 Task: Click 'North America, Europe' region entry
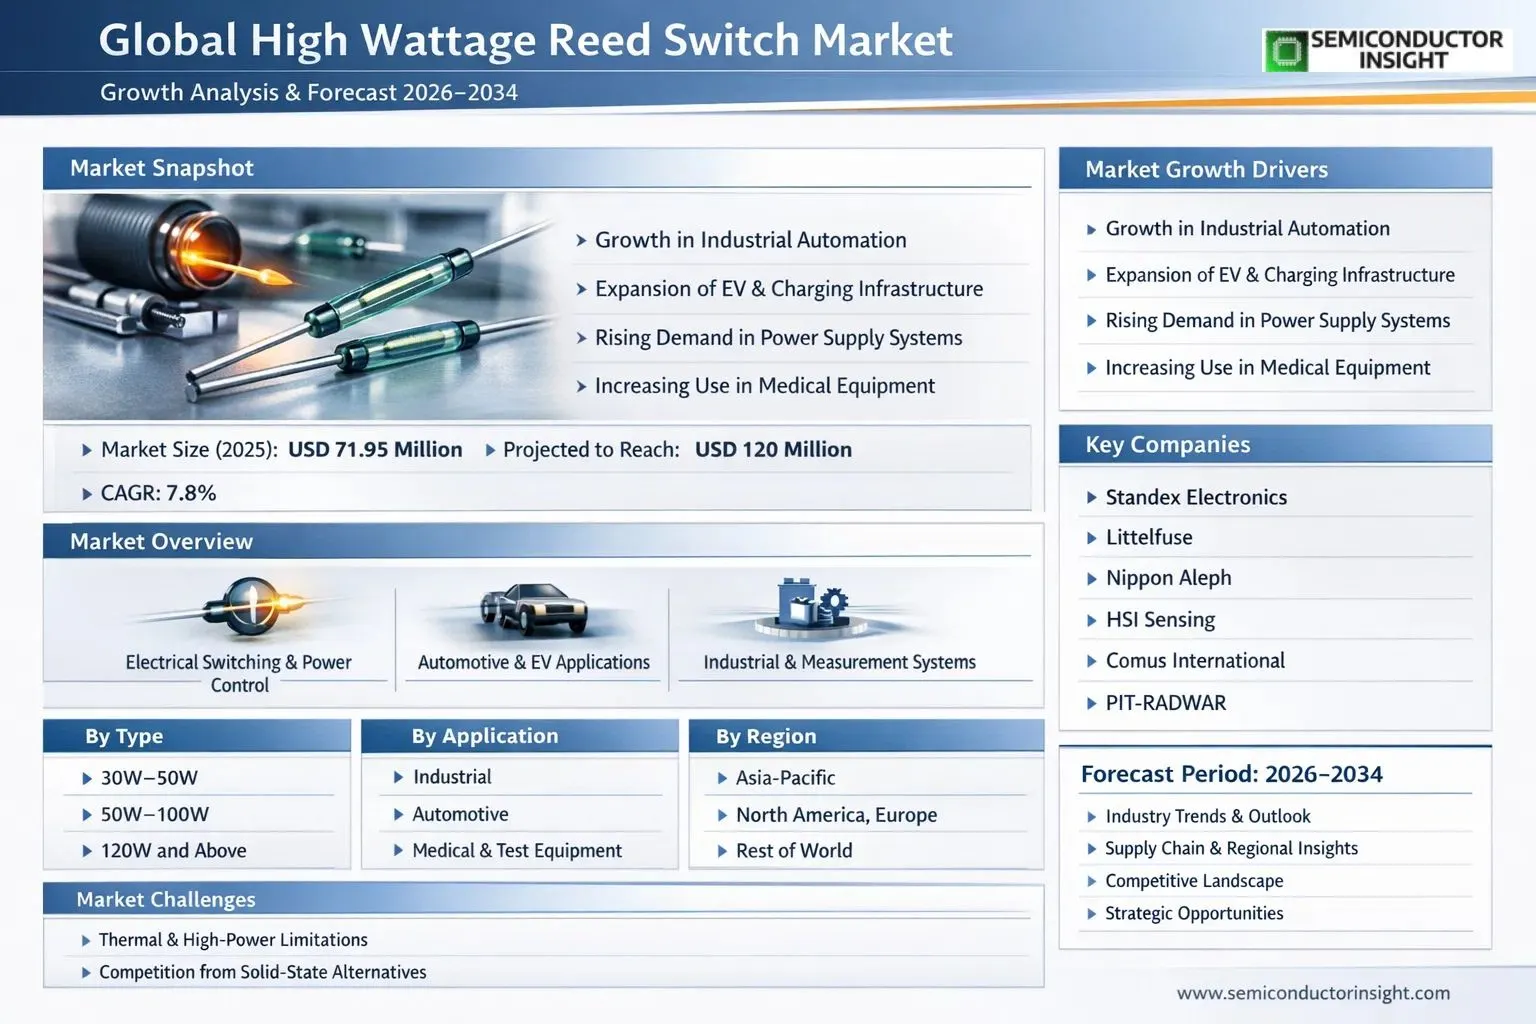click(x=836, y=814)
